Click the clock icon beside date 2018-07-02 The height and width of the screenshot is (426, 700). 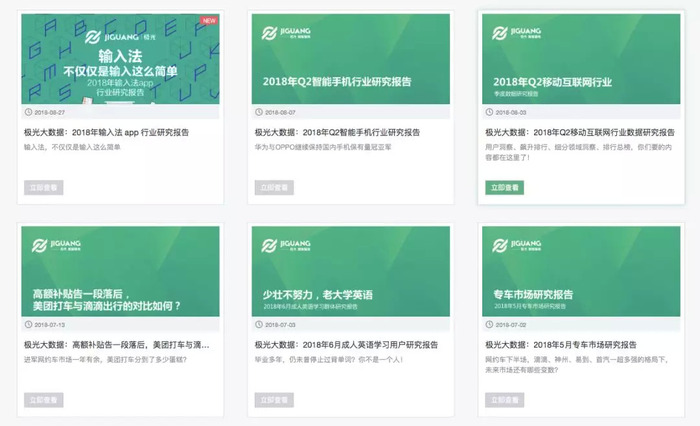pos(489,325)
